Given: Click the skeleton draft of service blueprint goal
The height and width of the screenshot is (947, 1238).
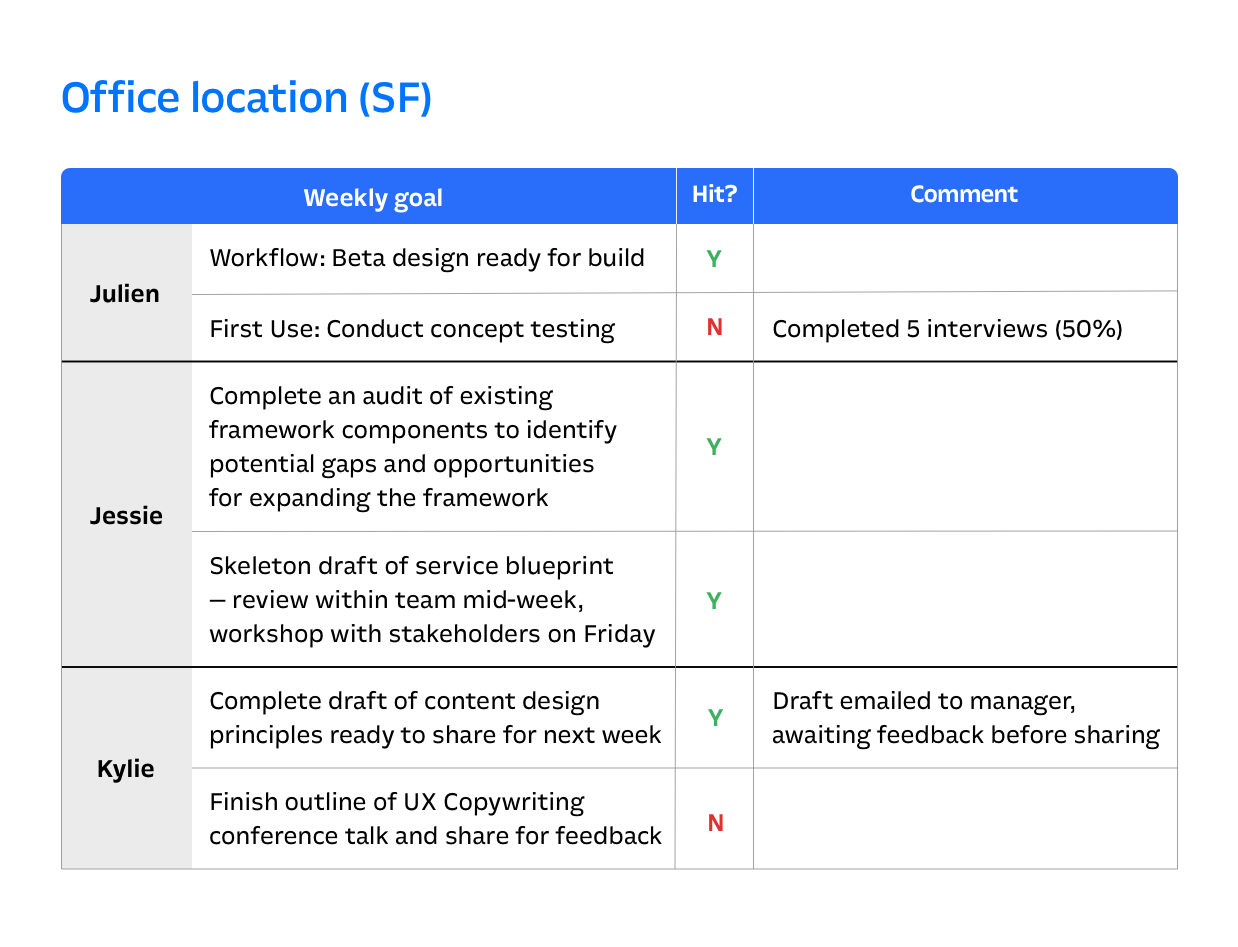Looking at the screenshot, I should 432,599.
